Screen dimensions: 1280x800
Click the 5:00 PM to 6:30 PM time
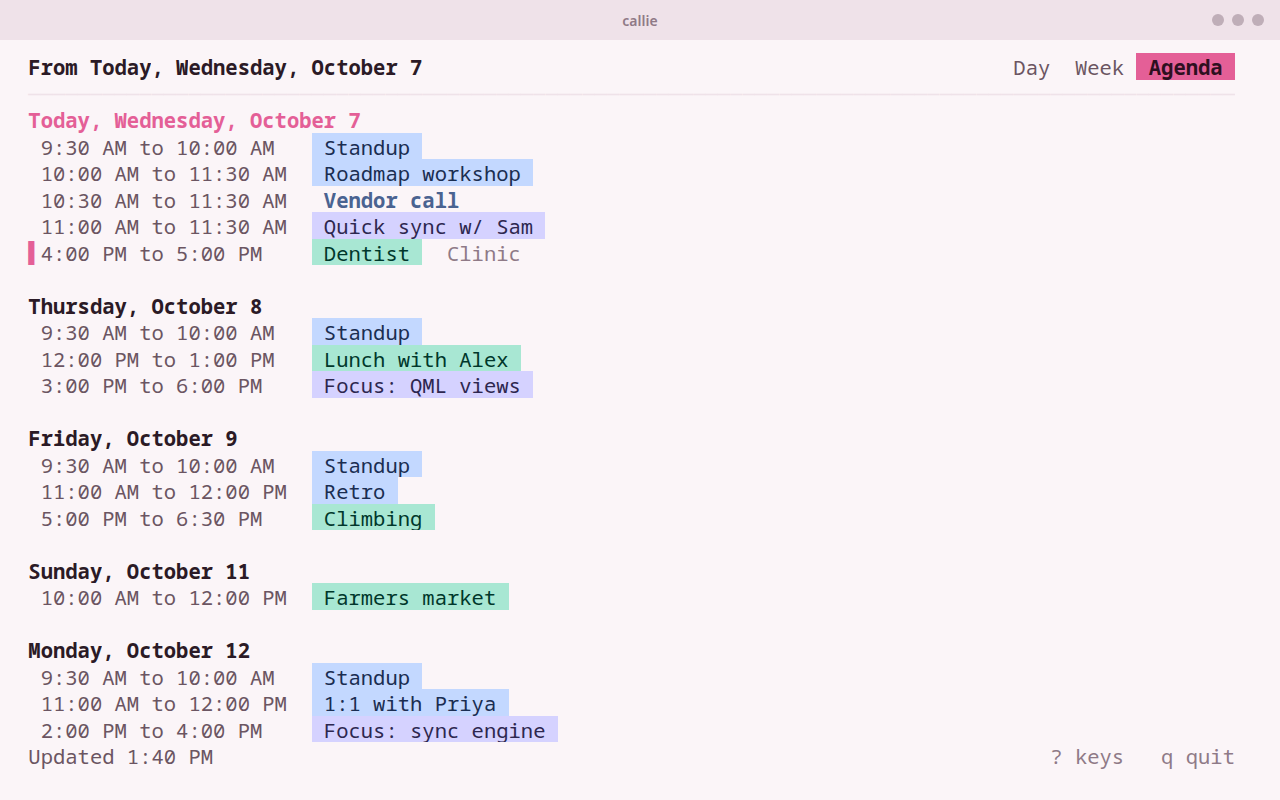point(151,519)
